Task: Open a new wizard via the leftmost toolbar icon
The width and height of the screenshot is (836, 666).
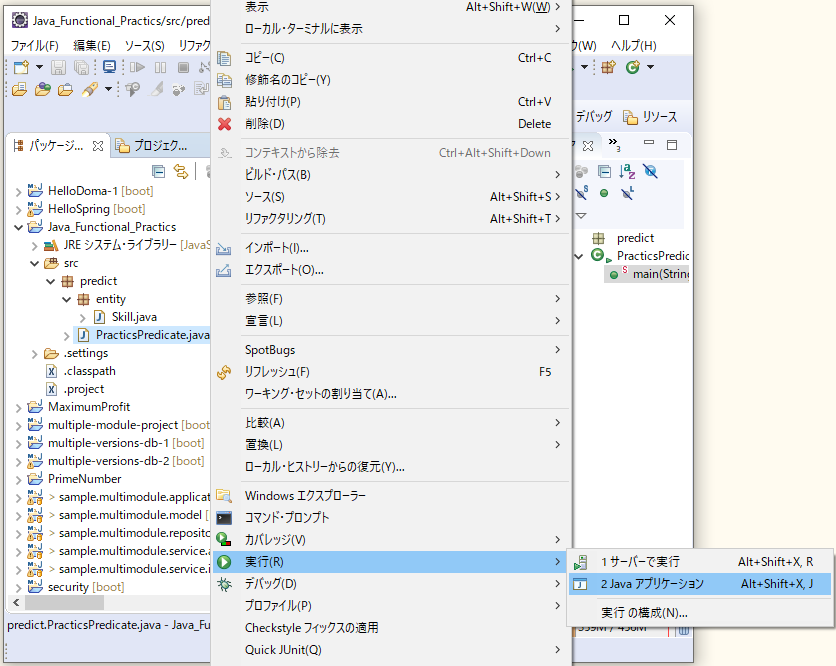Action: [20, 67]
